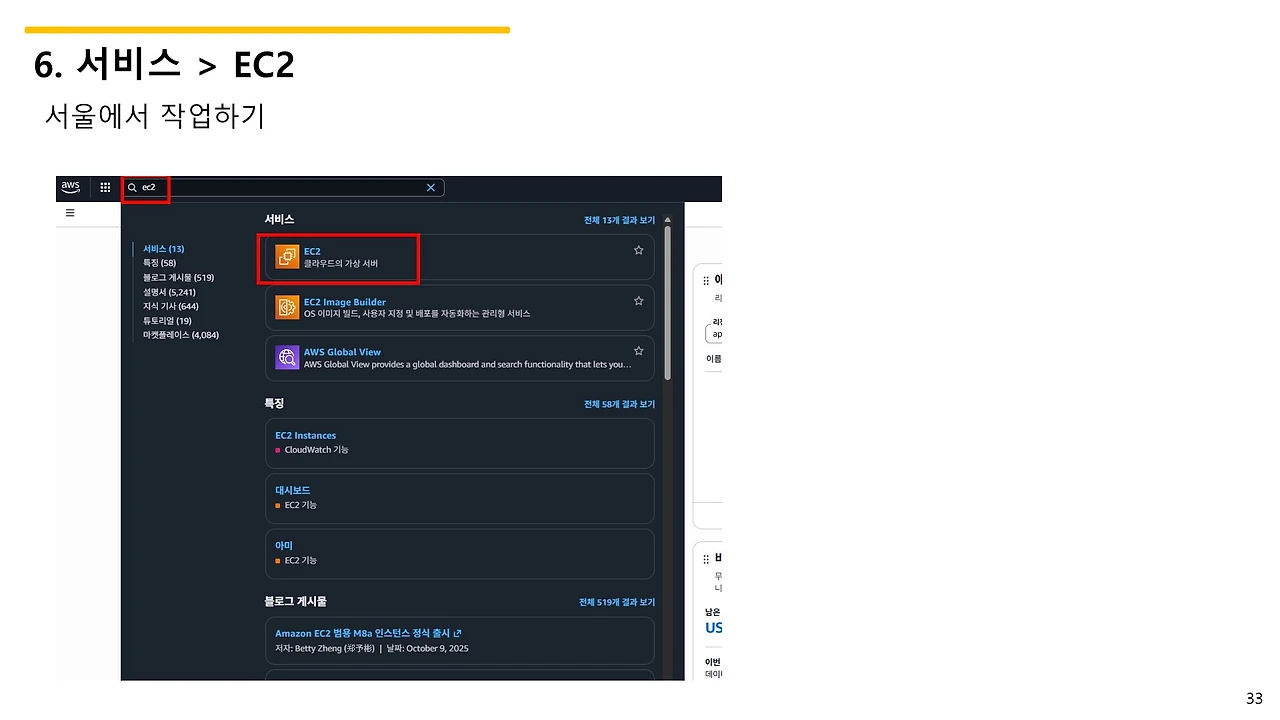Open the EC2 service link
The width and height of the screenshot is (1280, 720).
(x=312, y=251)
